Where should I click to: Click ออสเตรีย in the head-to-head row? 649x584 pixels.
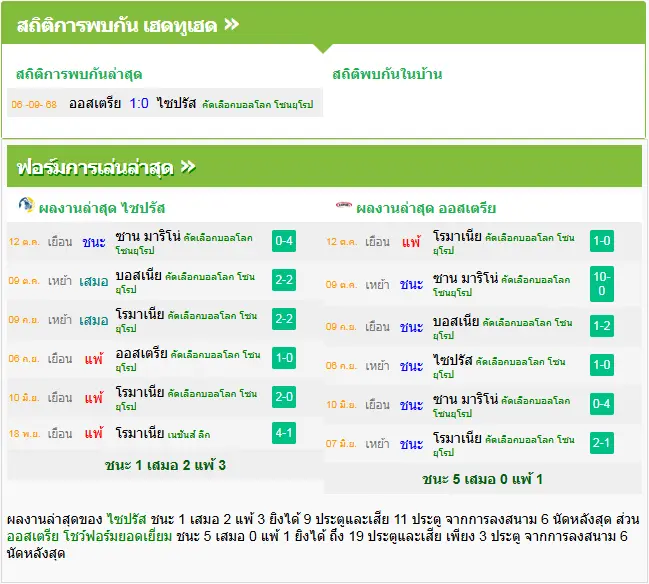tap(95, 103)
